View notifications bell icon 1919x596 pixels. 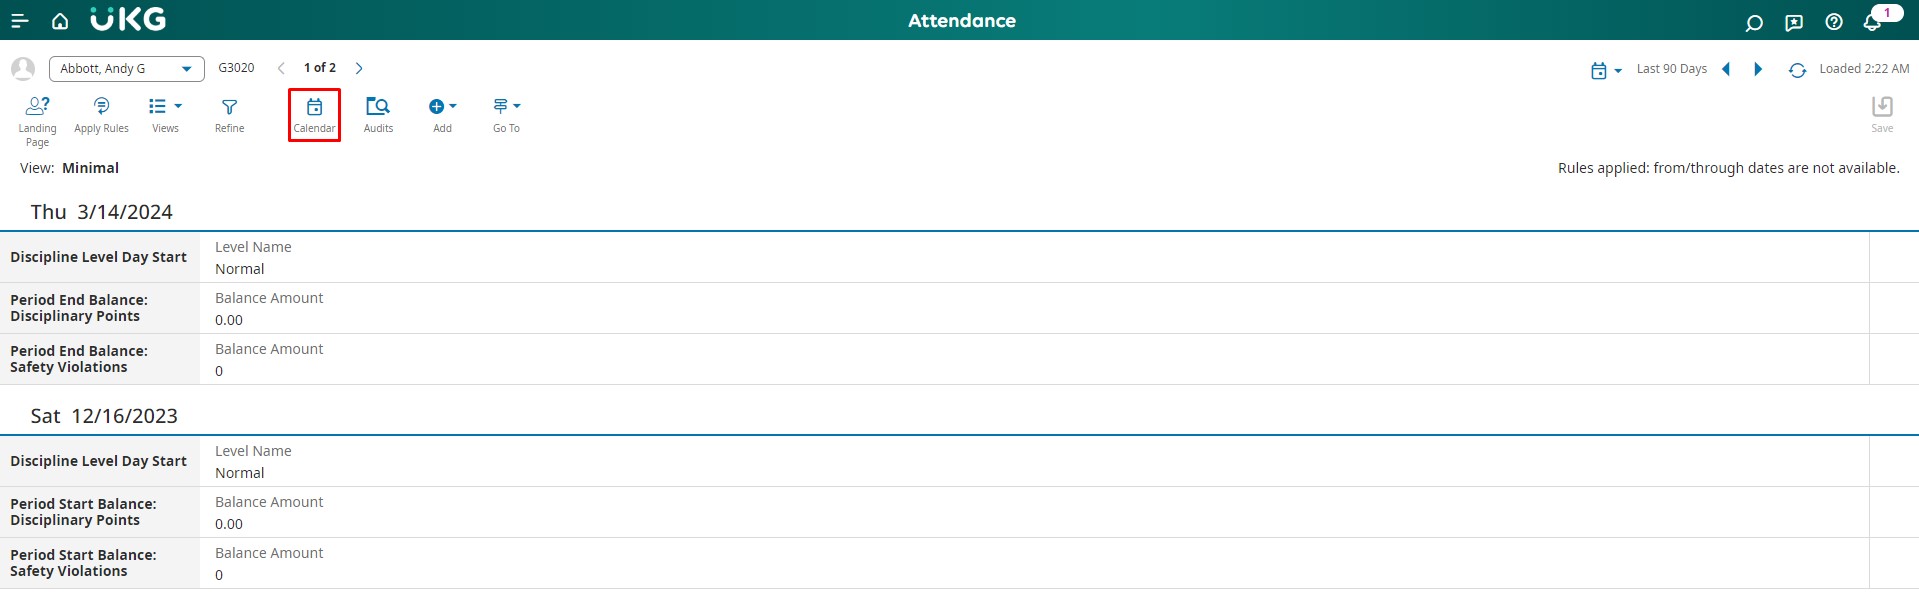click(x=1873, y=22)
